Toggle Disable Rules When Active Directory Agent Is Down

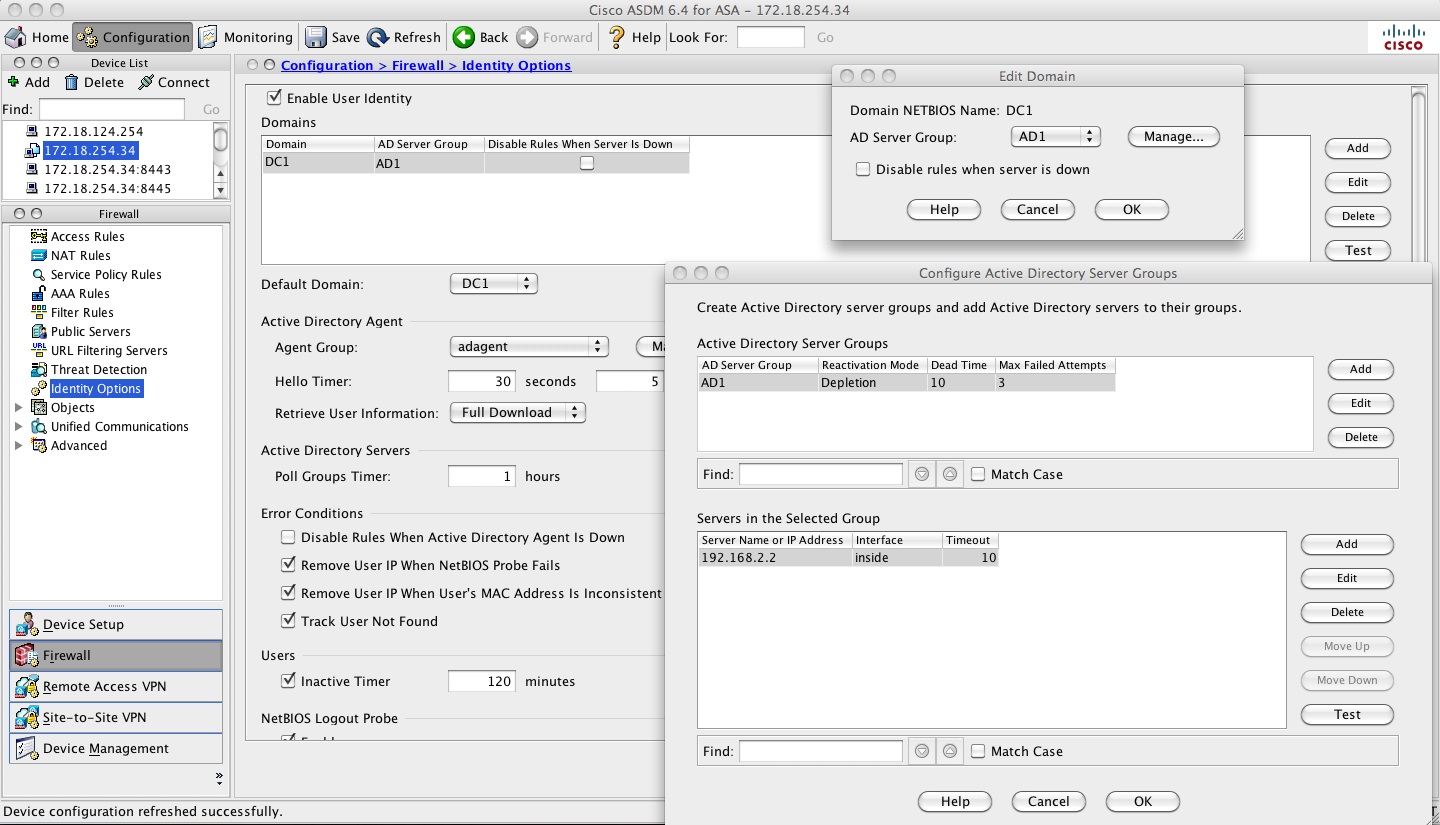tap(288, 538)
